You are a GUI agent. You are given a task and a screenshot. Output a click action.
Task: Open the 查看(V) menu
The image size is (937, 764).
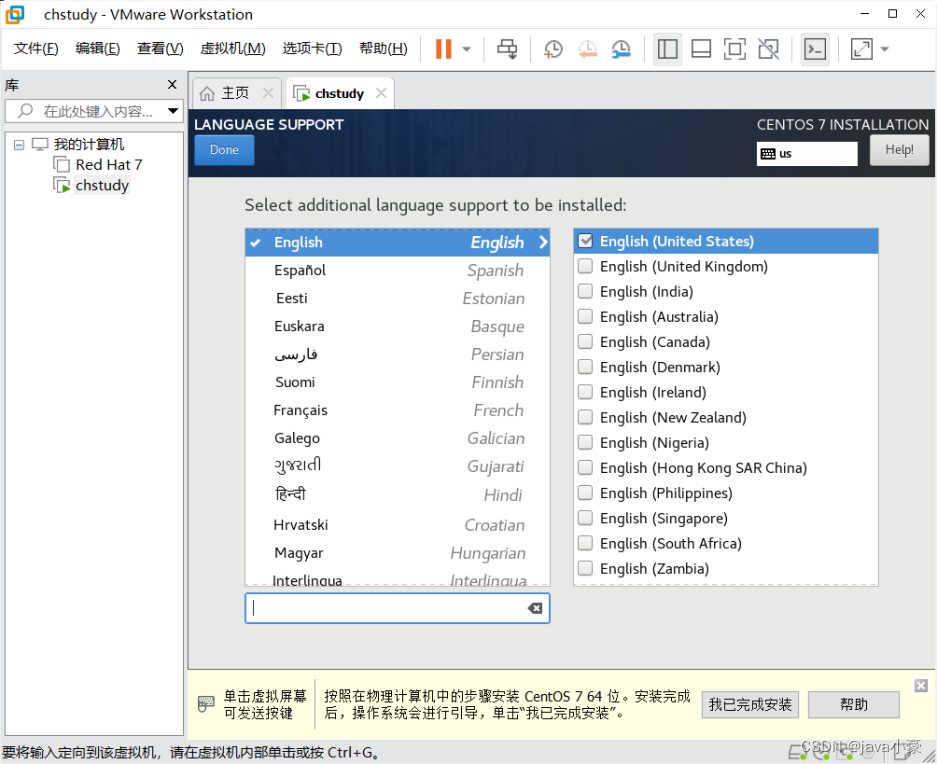160,48
